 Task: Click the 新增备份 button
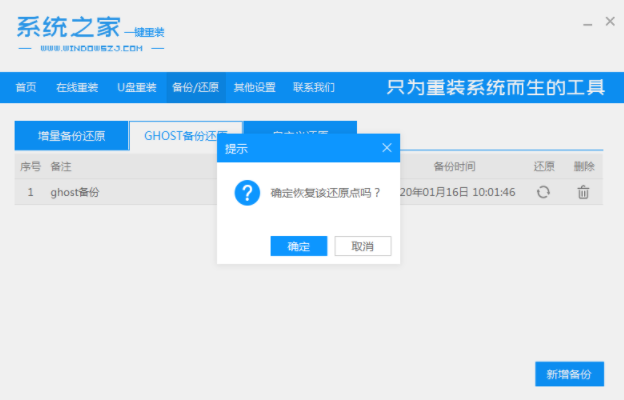click(x=569, y=374)
